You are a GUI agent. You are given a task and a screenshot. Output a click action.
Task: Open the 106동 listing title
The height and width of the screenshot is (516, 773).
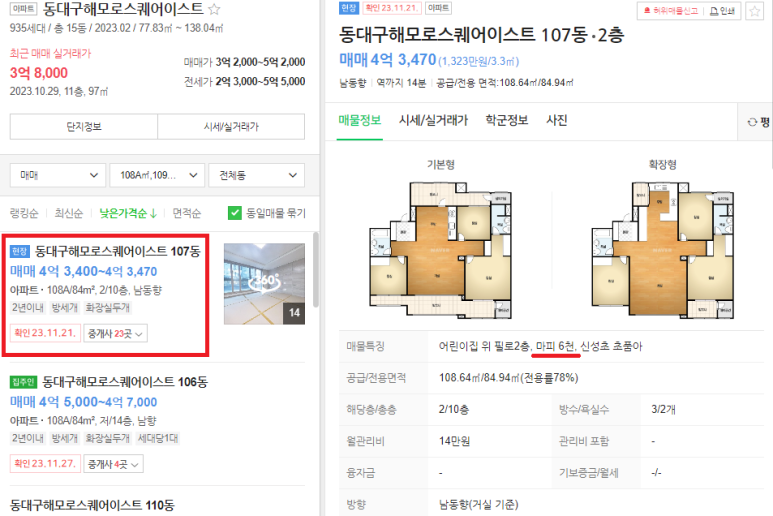click(x=125, y=382)
